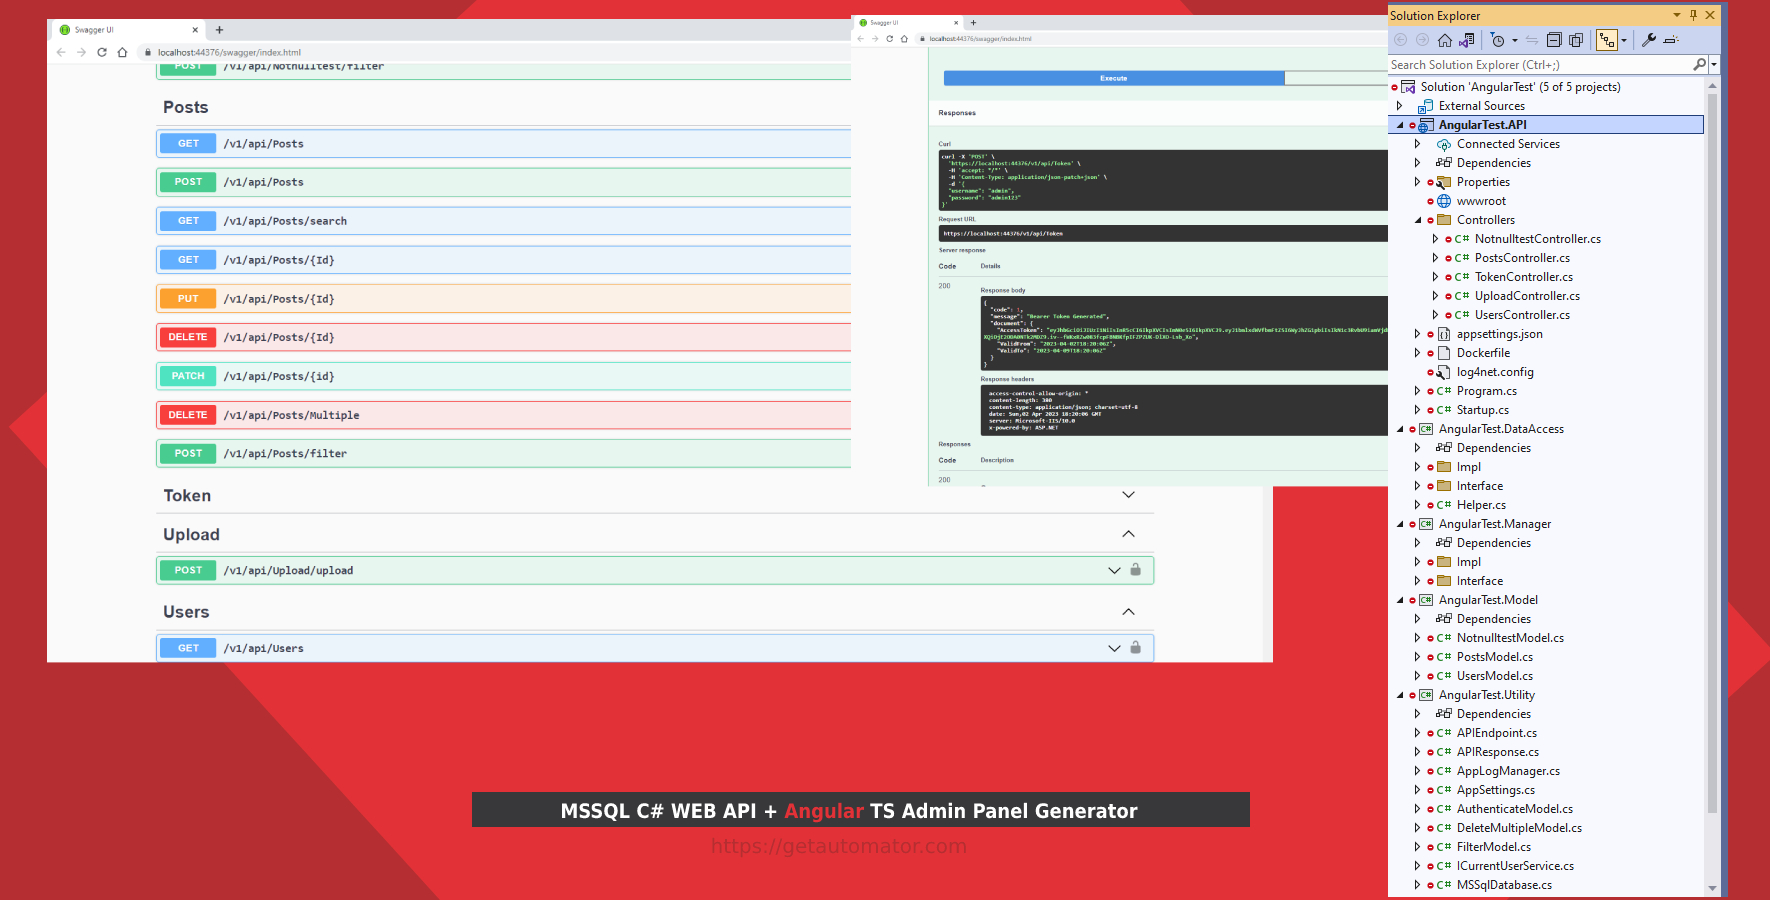Expand the Token section in Swagger
The image size is (1770, 900).
[x=1128, y=495]
